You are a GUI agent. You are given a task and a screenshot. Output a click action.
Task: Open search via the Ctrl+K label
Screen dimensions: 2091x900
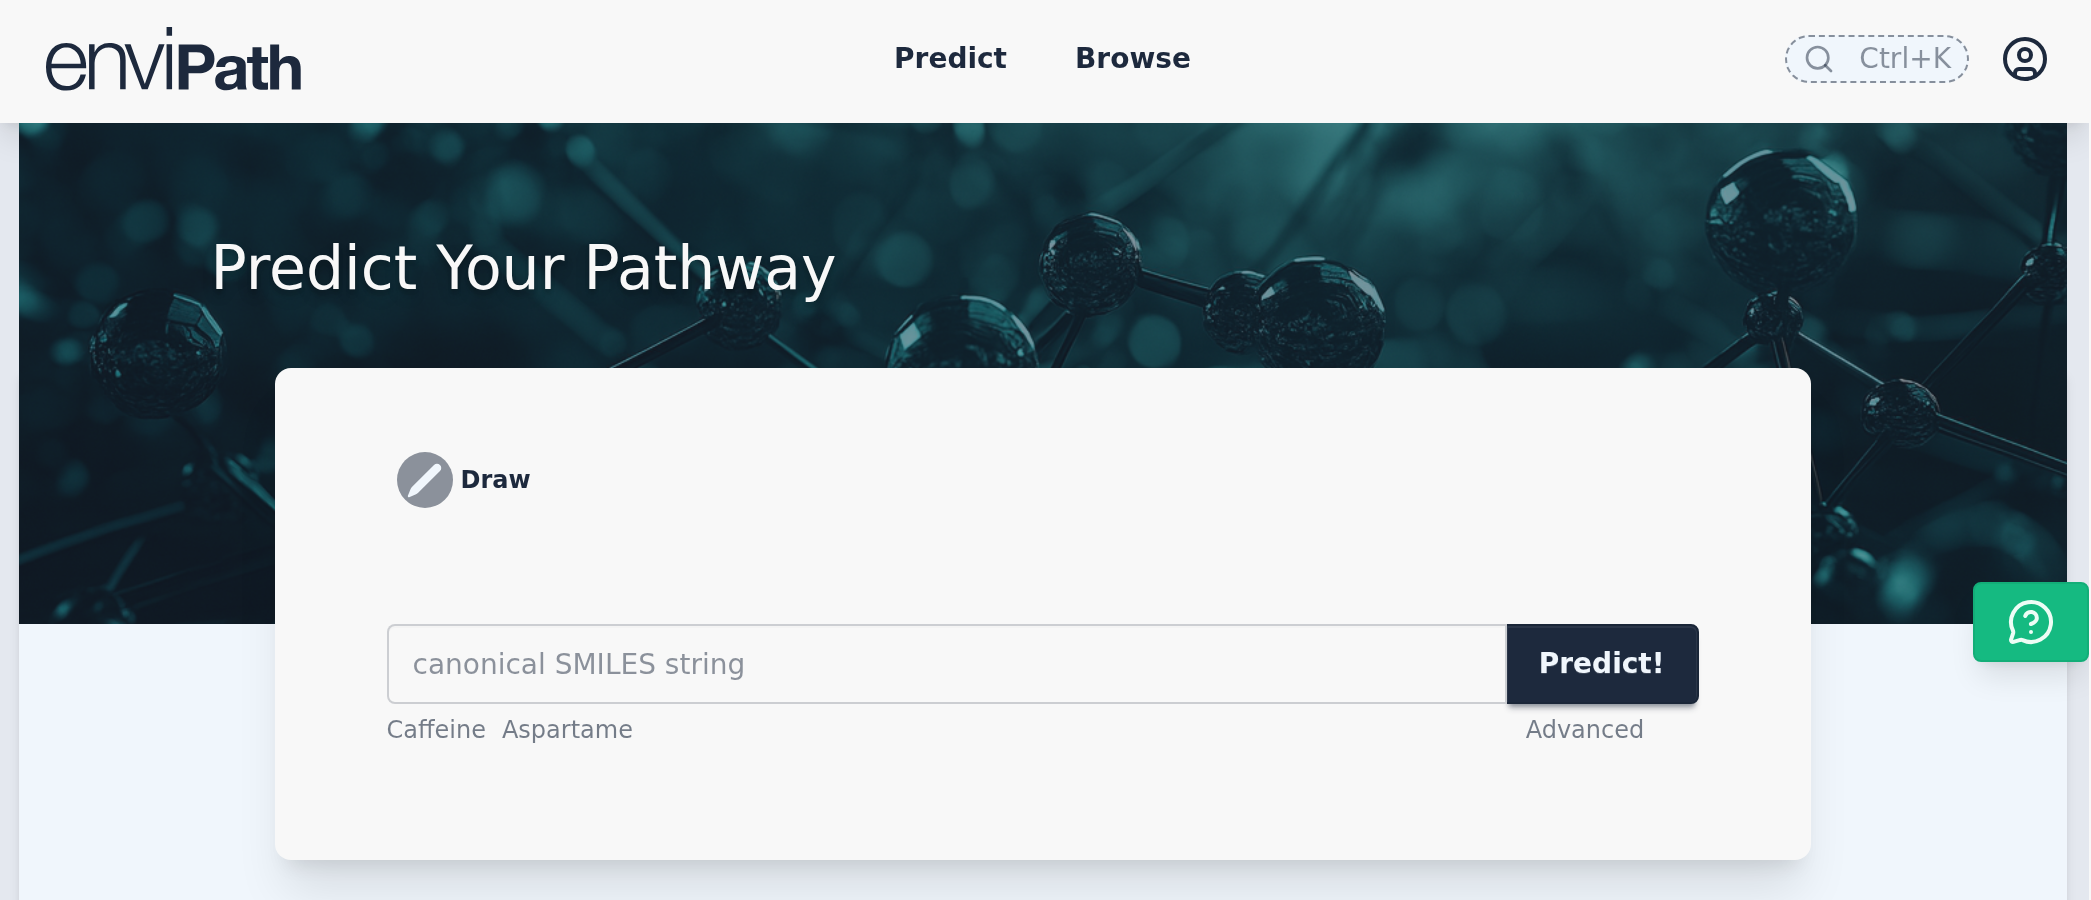(x=1904, y=59)
